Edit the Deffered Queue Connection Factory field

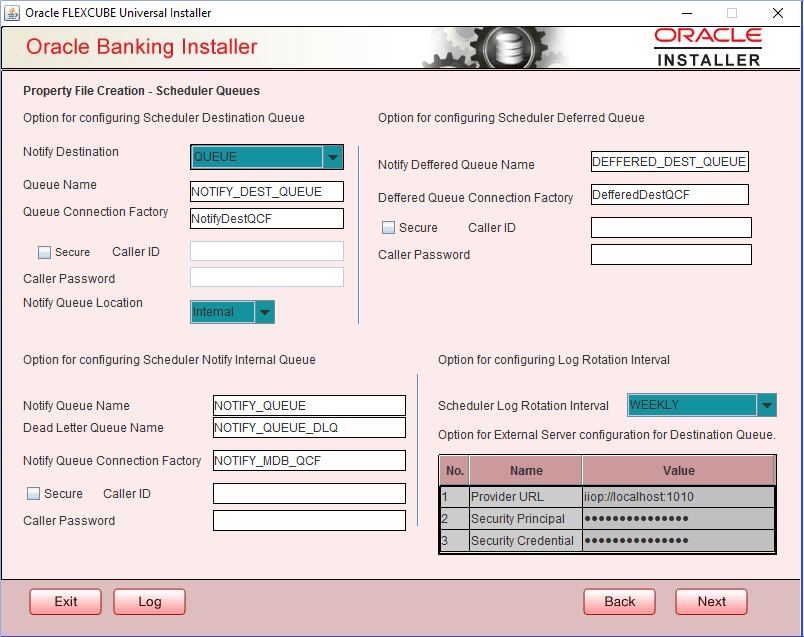(669, 194)
